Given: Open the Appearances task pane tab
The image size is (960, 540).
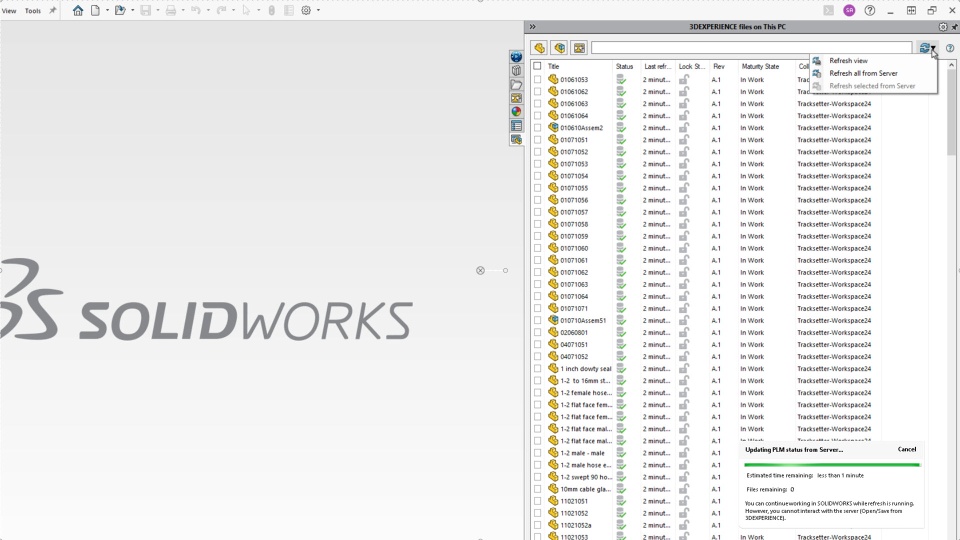Looking at the screenshot, I should (x=516, y=111).
